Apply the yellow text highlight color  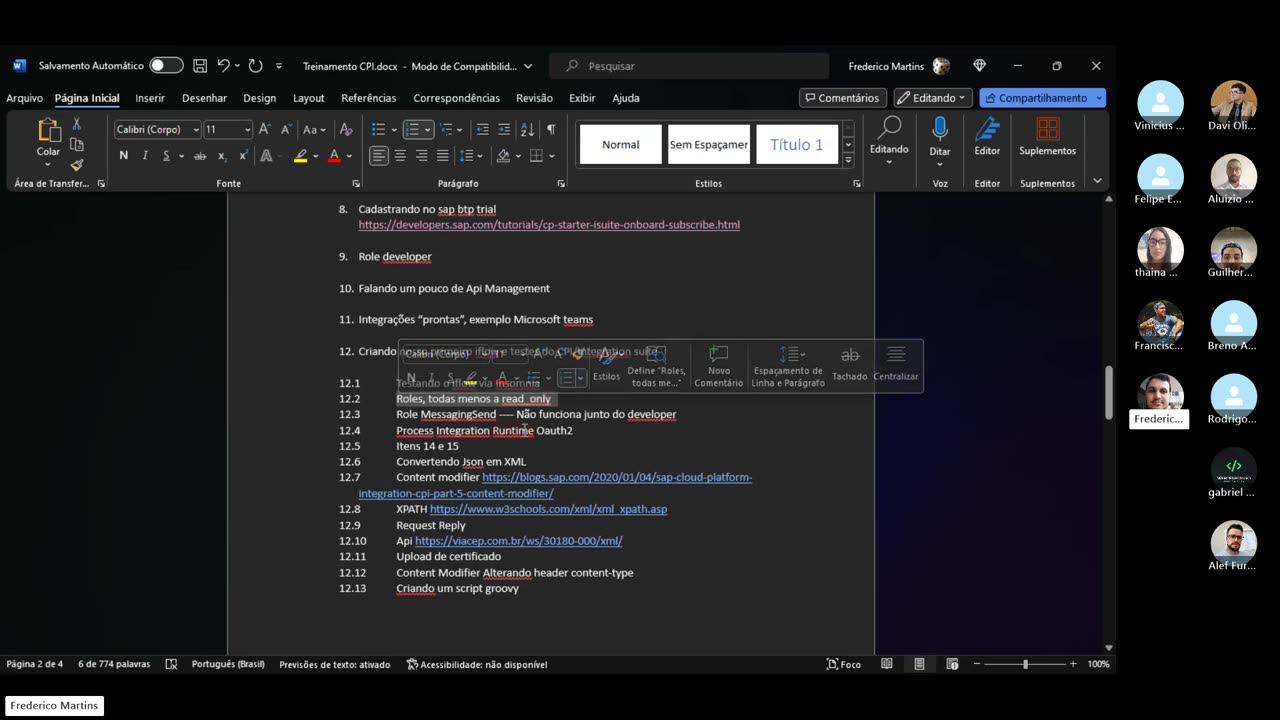click(300, 156)
